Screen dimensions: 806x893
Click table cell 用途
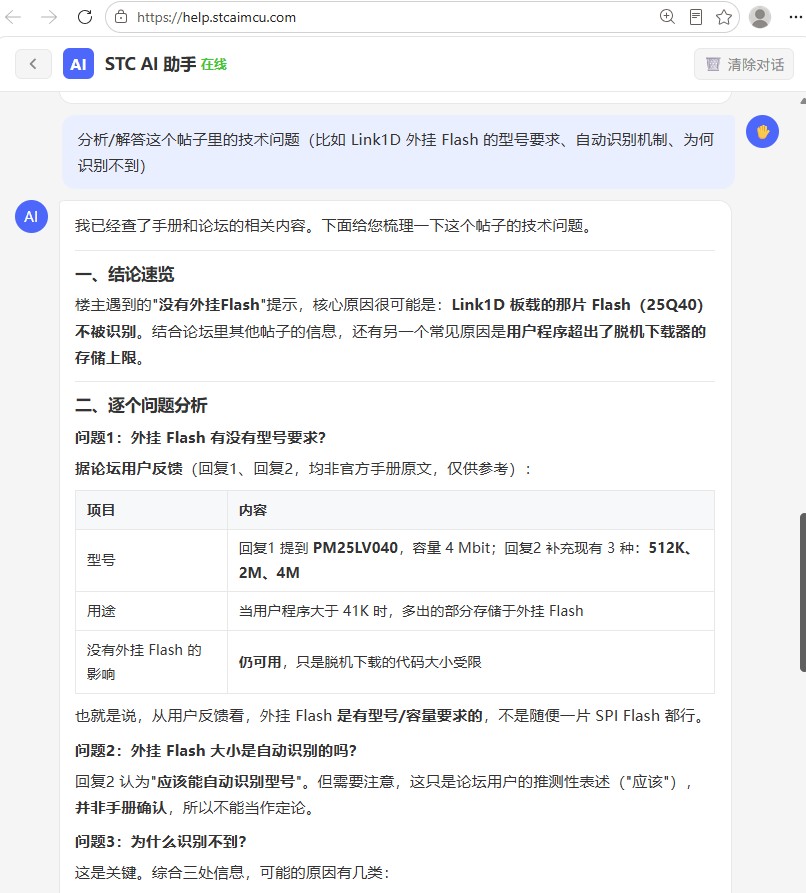pos(152,611)
